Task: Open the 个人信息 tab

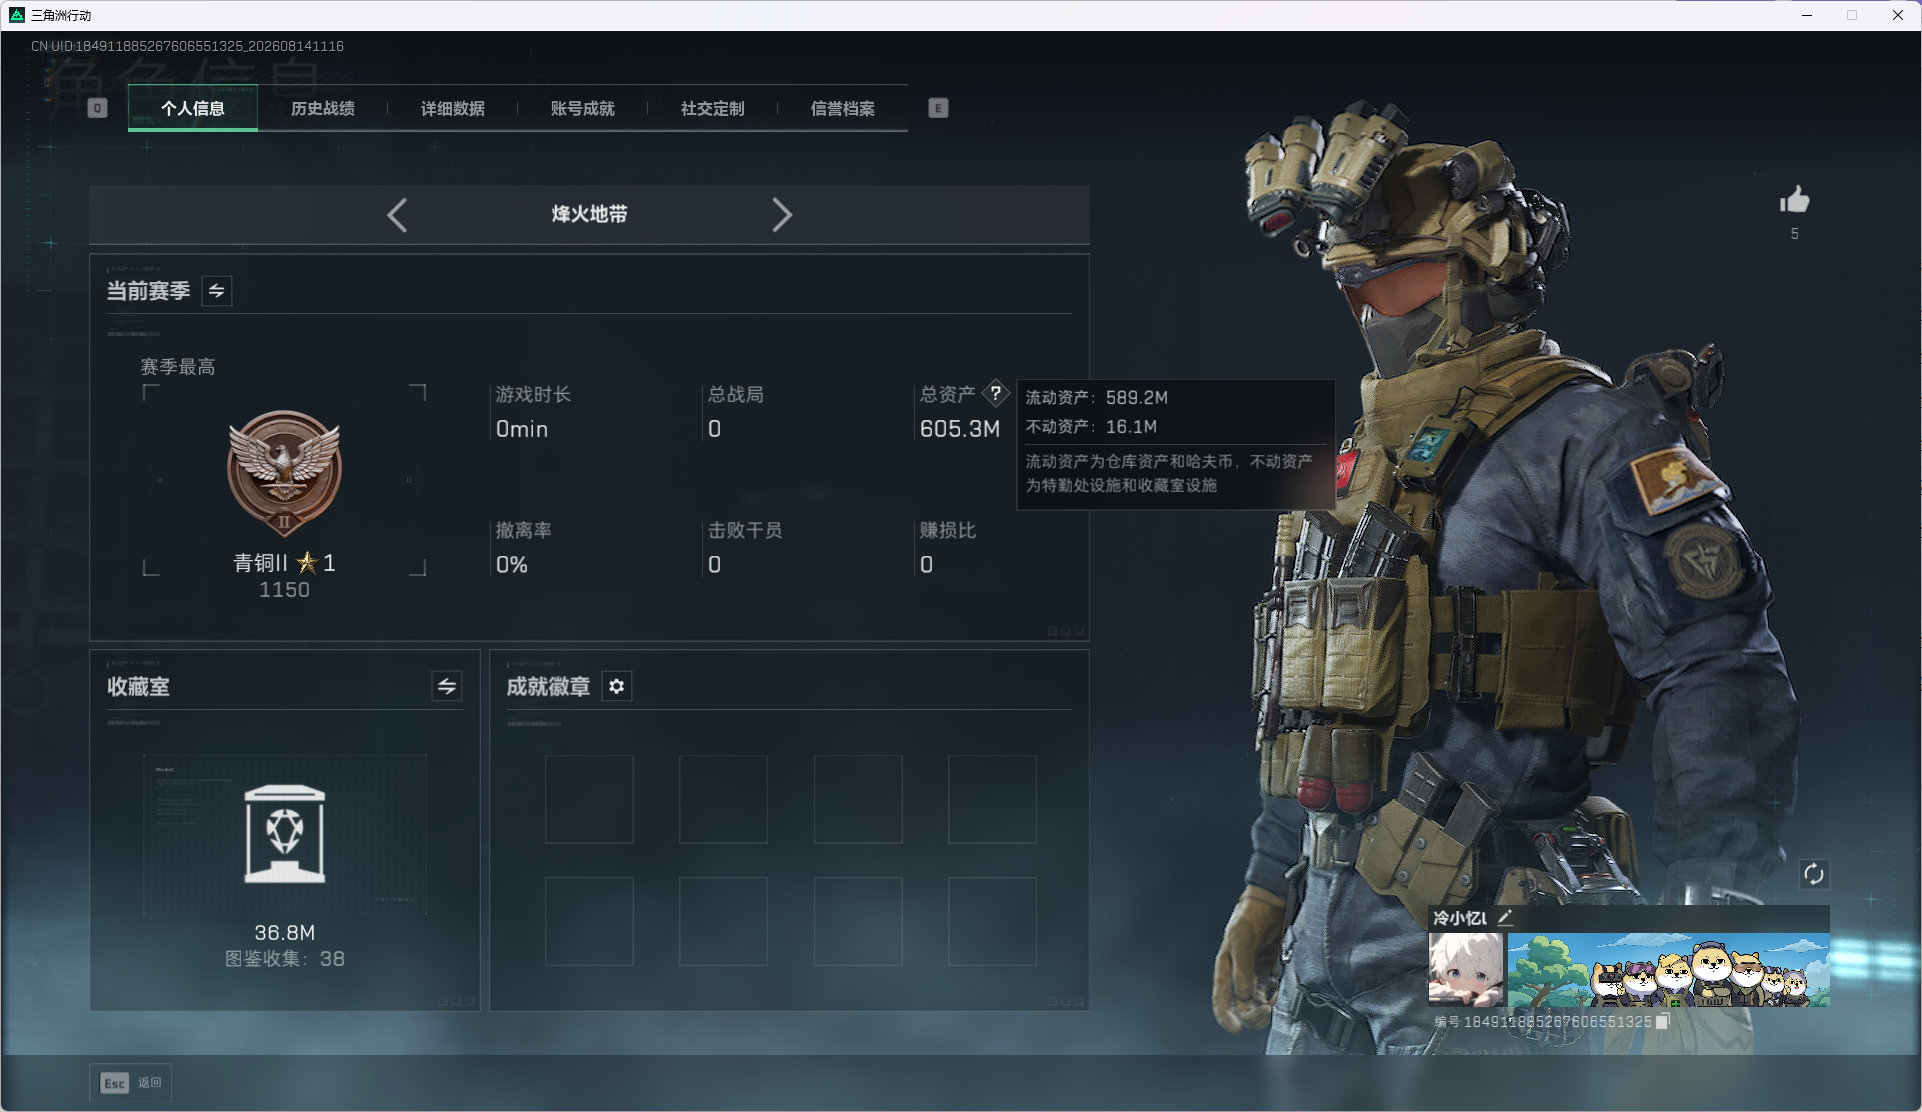Action: point(193,108)
